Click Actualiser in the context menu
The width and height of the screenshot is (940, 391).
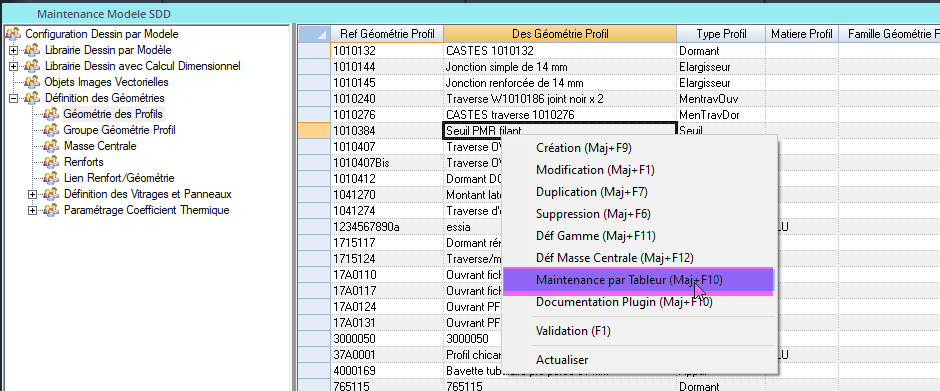[562, 360]
